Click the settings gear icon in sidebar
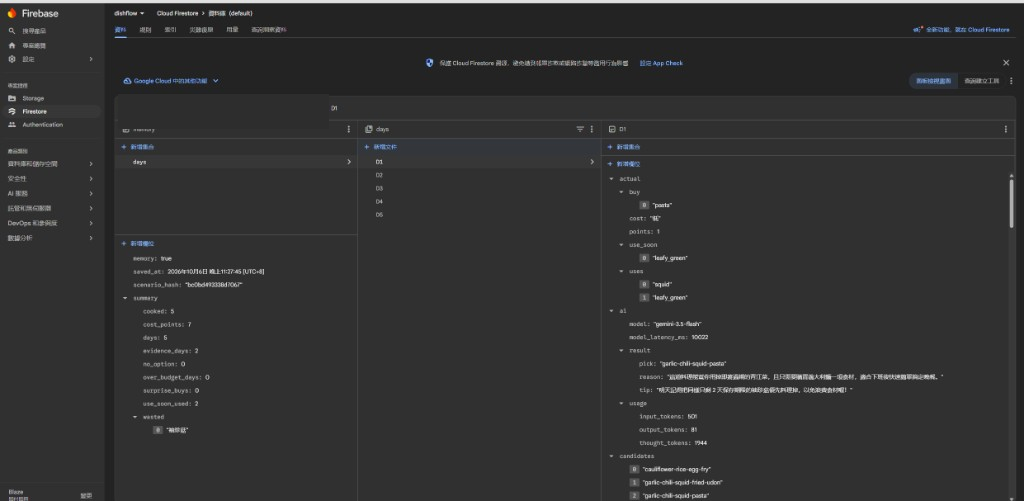 click(x=12, y=59)
